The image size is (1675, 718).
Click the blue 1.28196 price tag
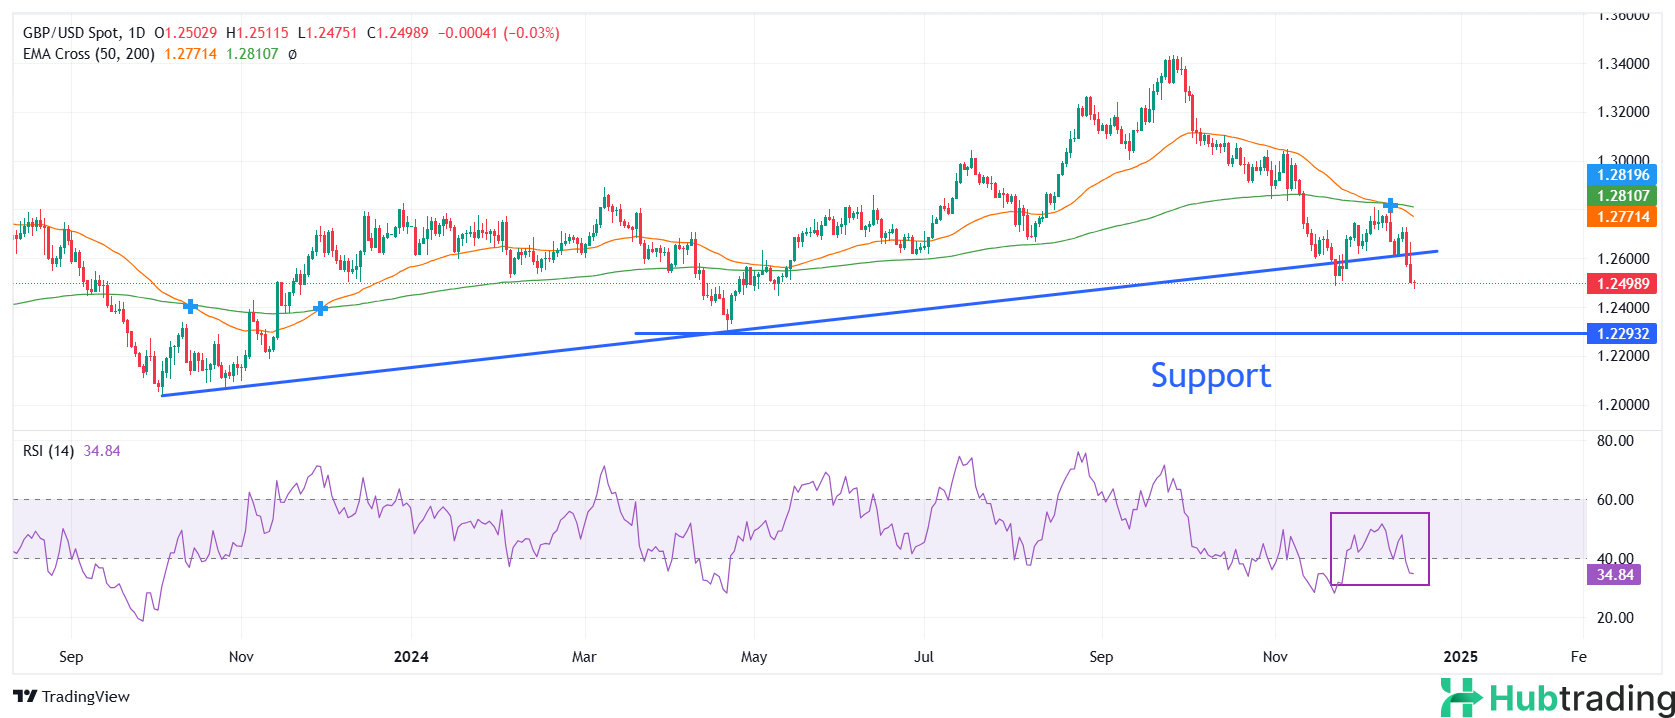tap(1622, 175)
